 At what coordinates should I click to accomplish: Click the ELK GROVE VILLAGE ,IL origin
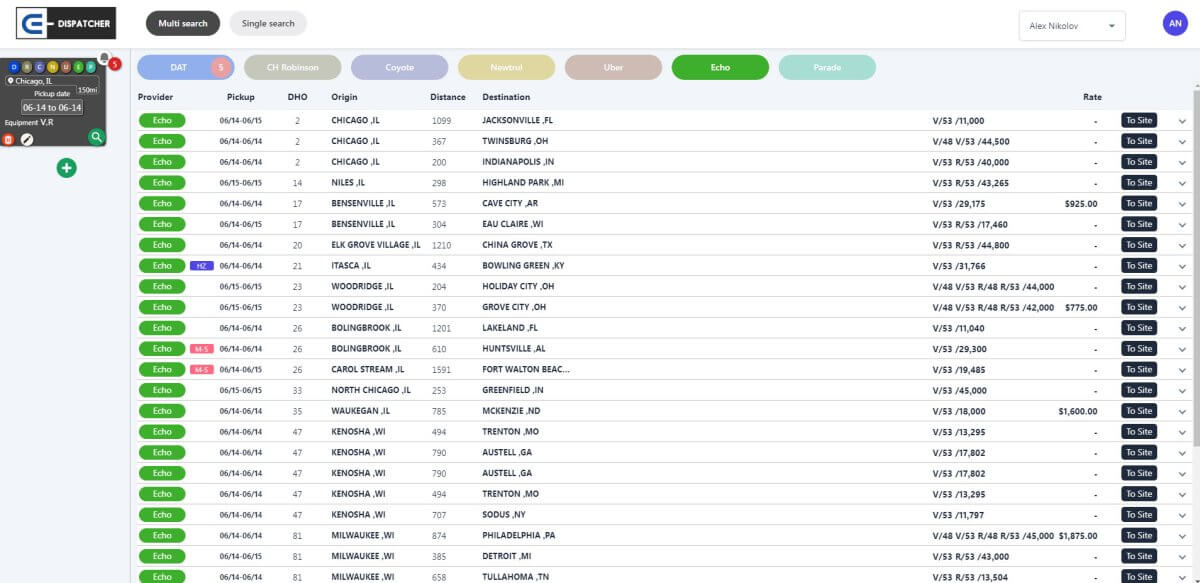(x=376, y=245)
